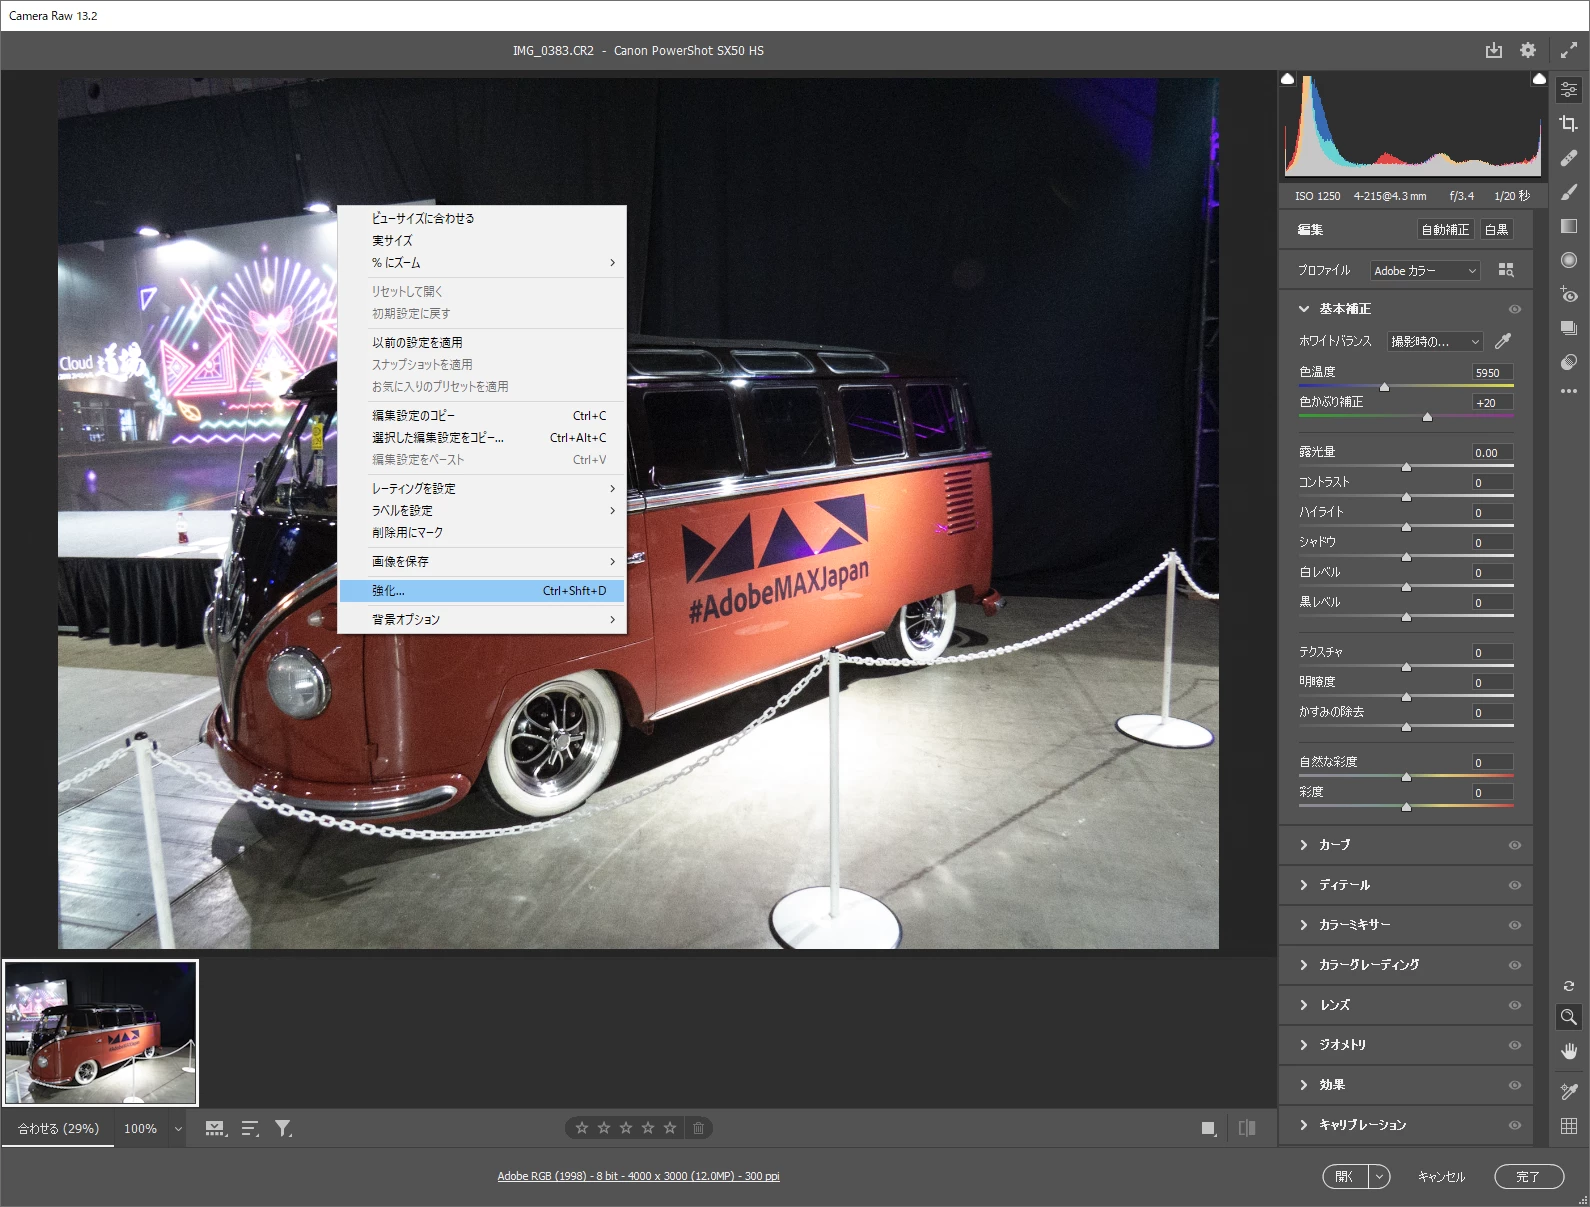Select the Crop and Rotate tool
This screenshot has height=1207, width=1590.
[x=1569, y=123]
